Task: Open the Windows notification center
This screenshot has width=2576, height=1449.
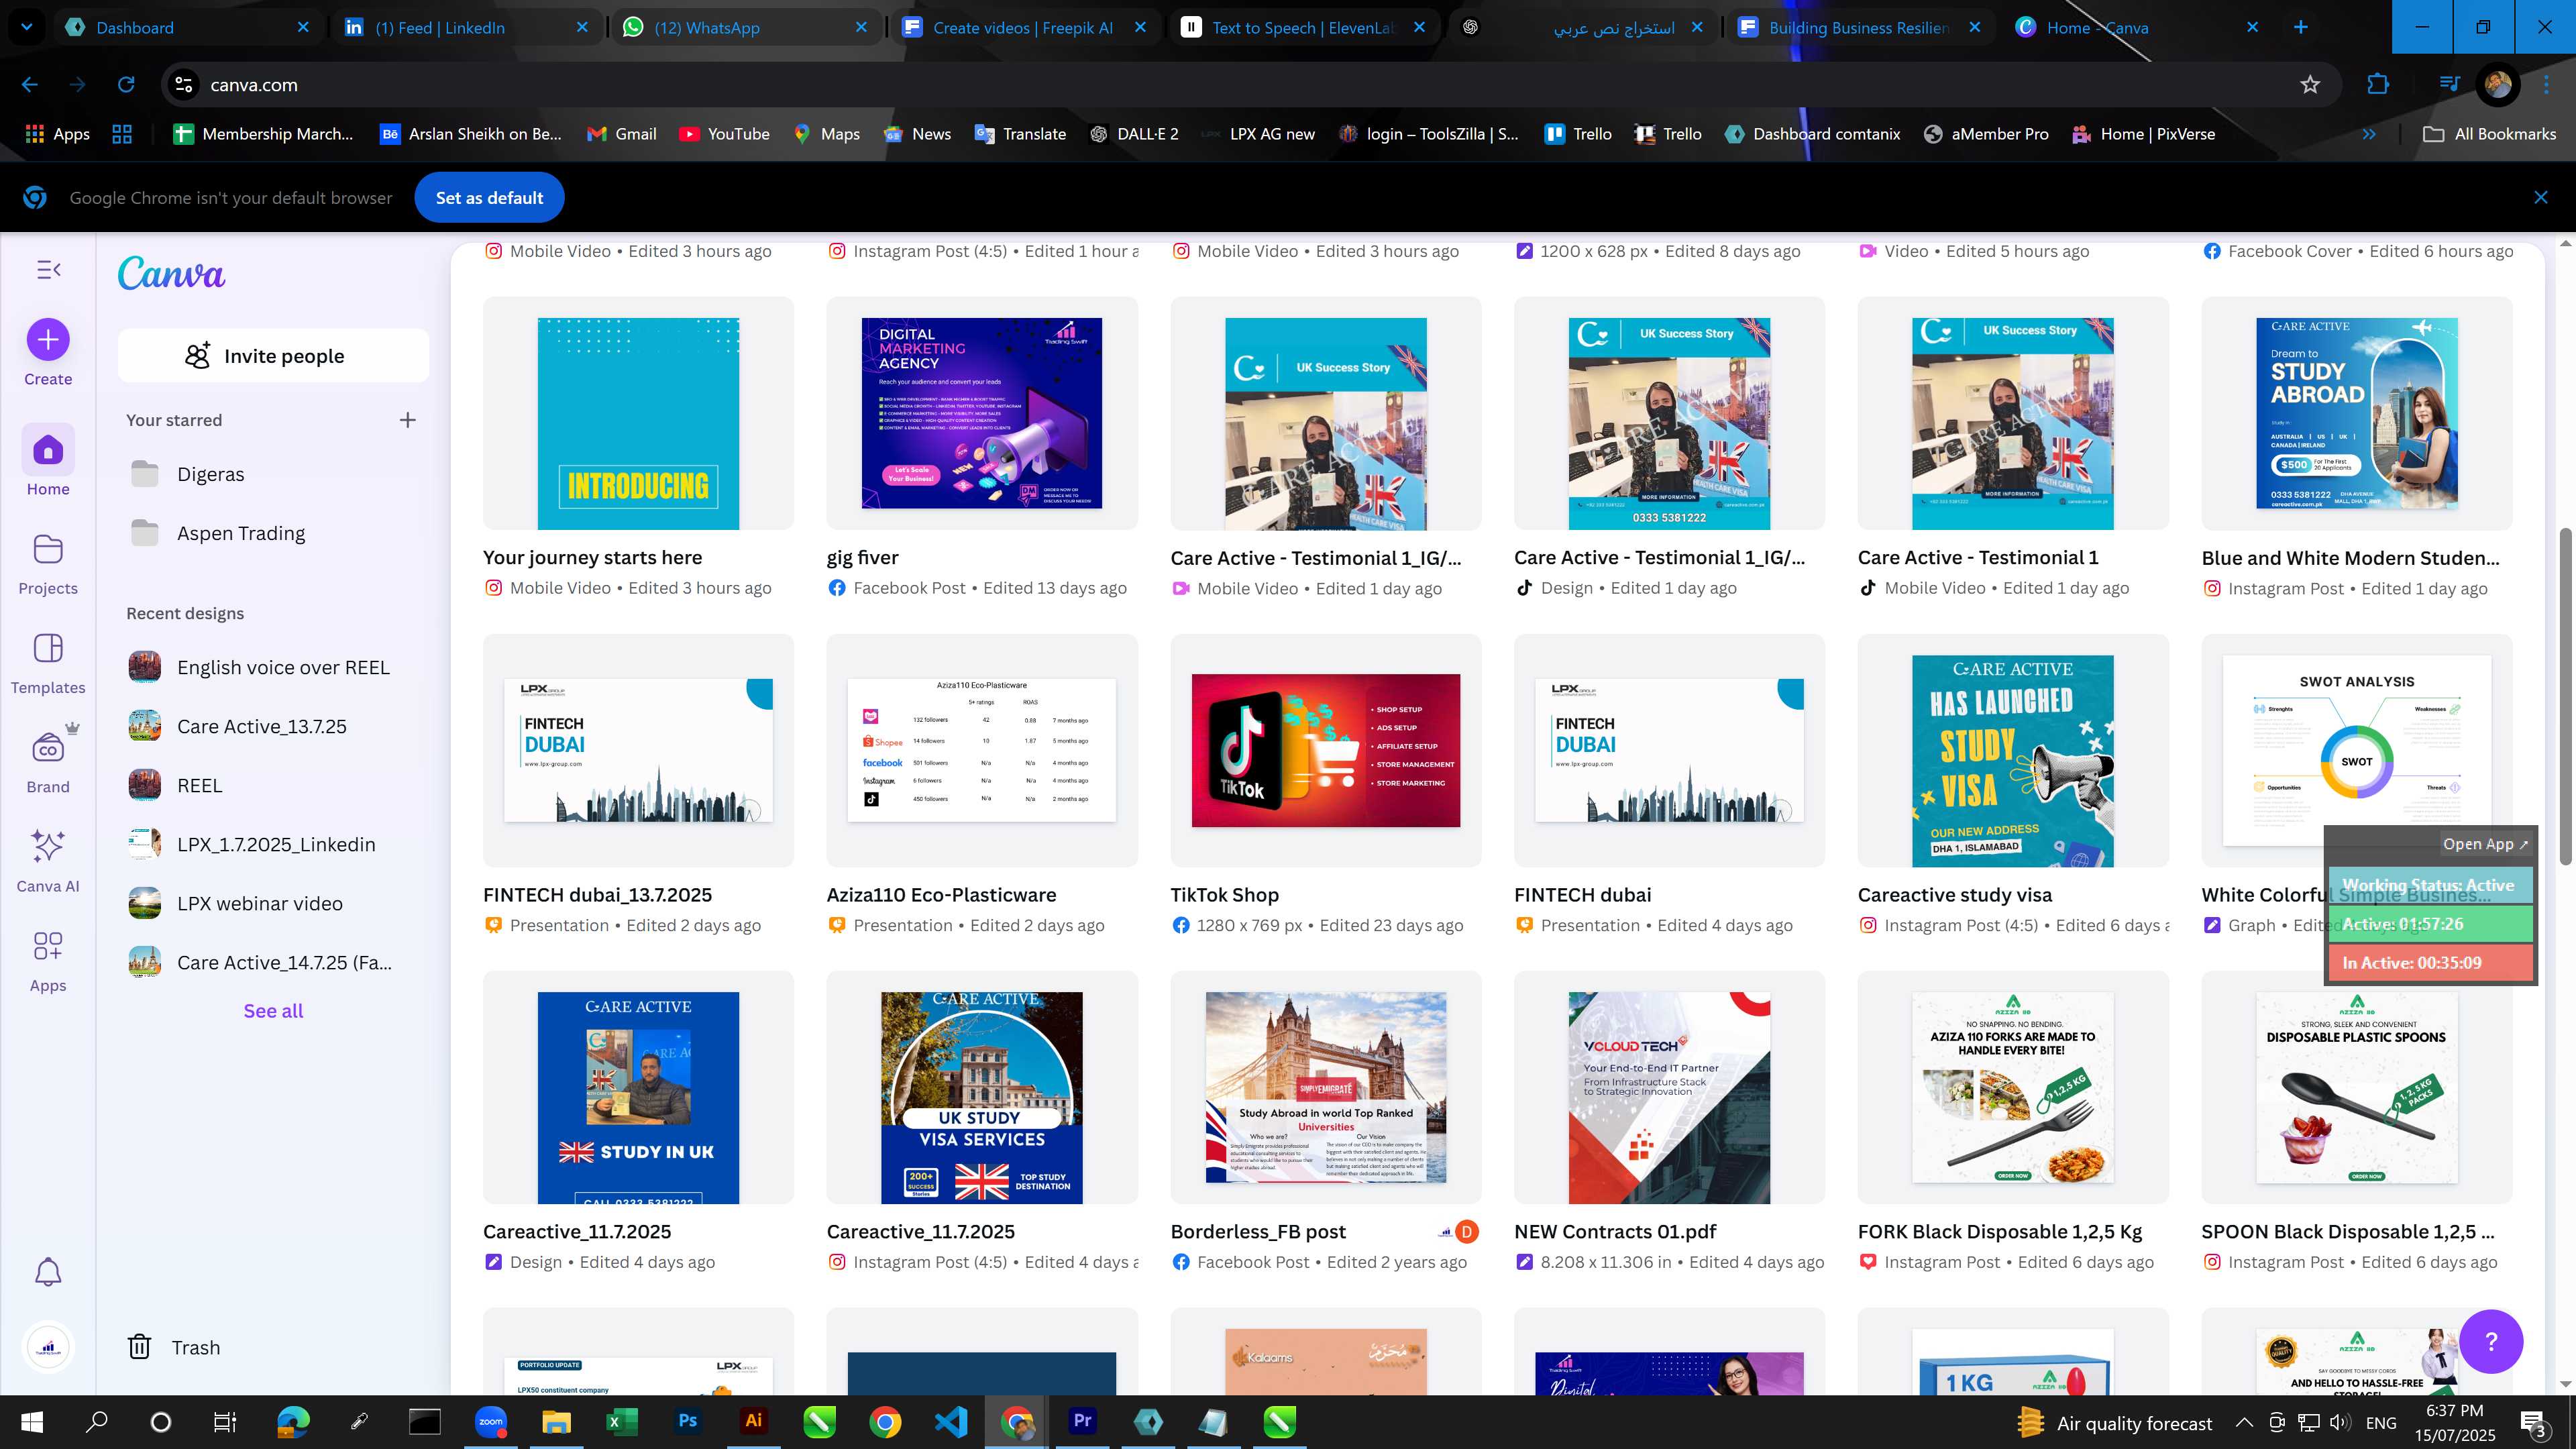Action: [2534, 1422]
